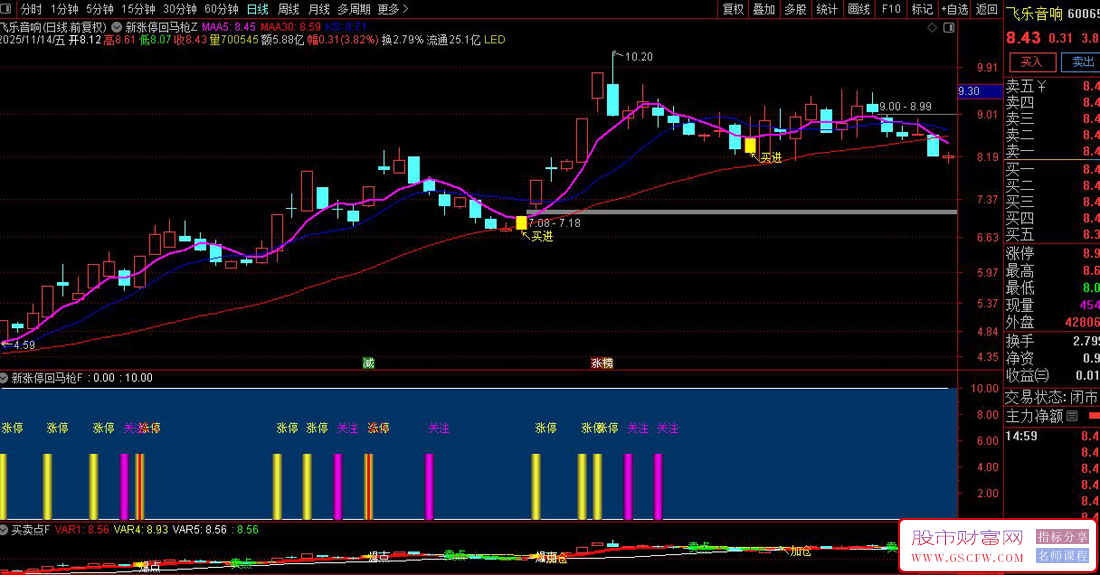Click the ¥ icon beside 卖五
Image resolution: width=1100 pixels, height=575 pixels.
pyautogui.click(x=1042, y=86)
